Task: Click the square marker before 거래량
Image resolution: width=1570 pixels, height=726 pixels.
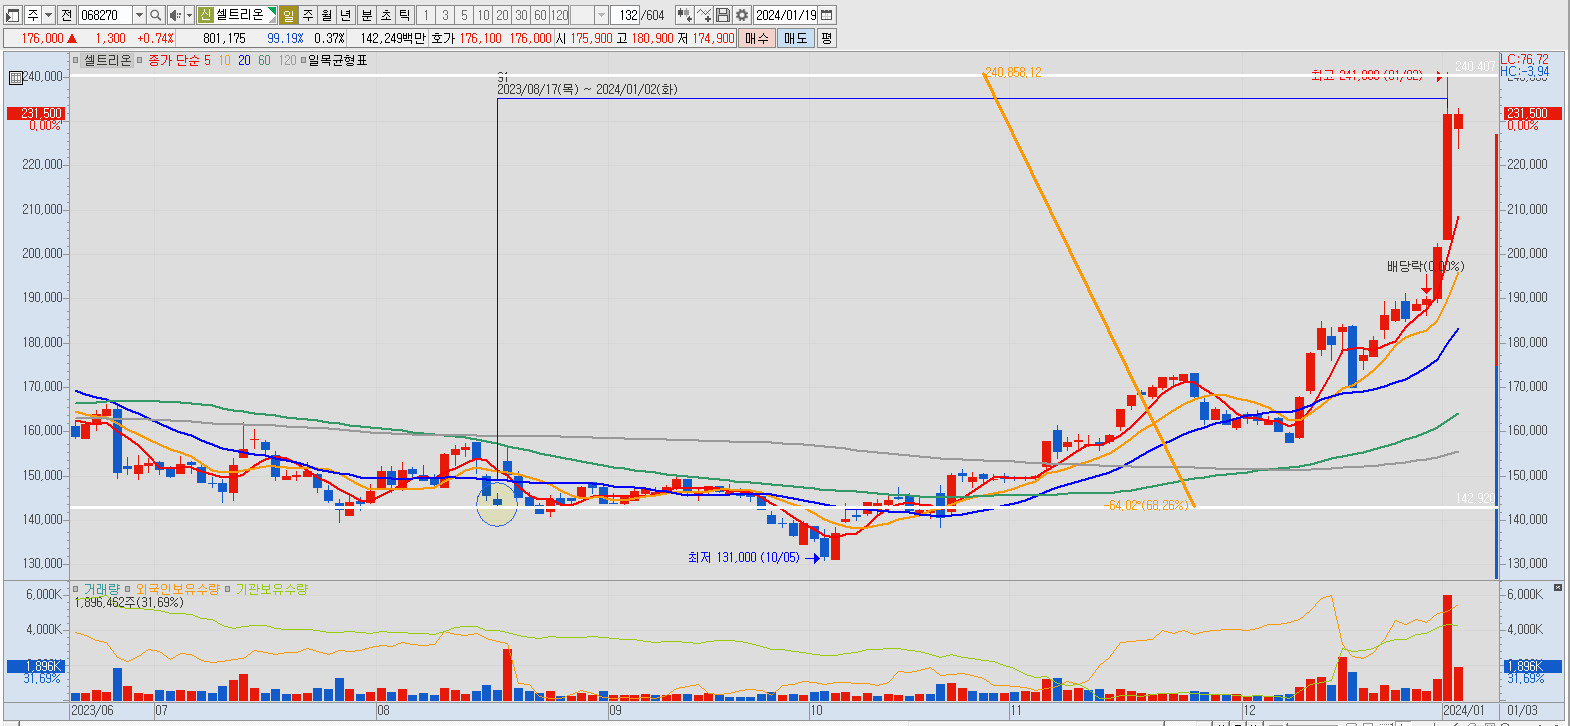Action: [x=76, y=589]
